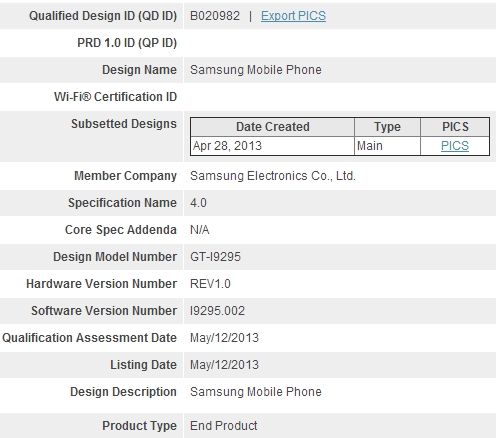496x438 pixels.
Task: Select the Apr 28, 2013 date cell
Action: point(272,146)
